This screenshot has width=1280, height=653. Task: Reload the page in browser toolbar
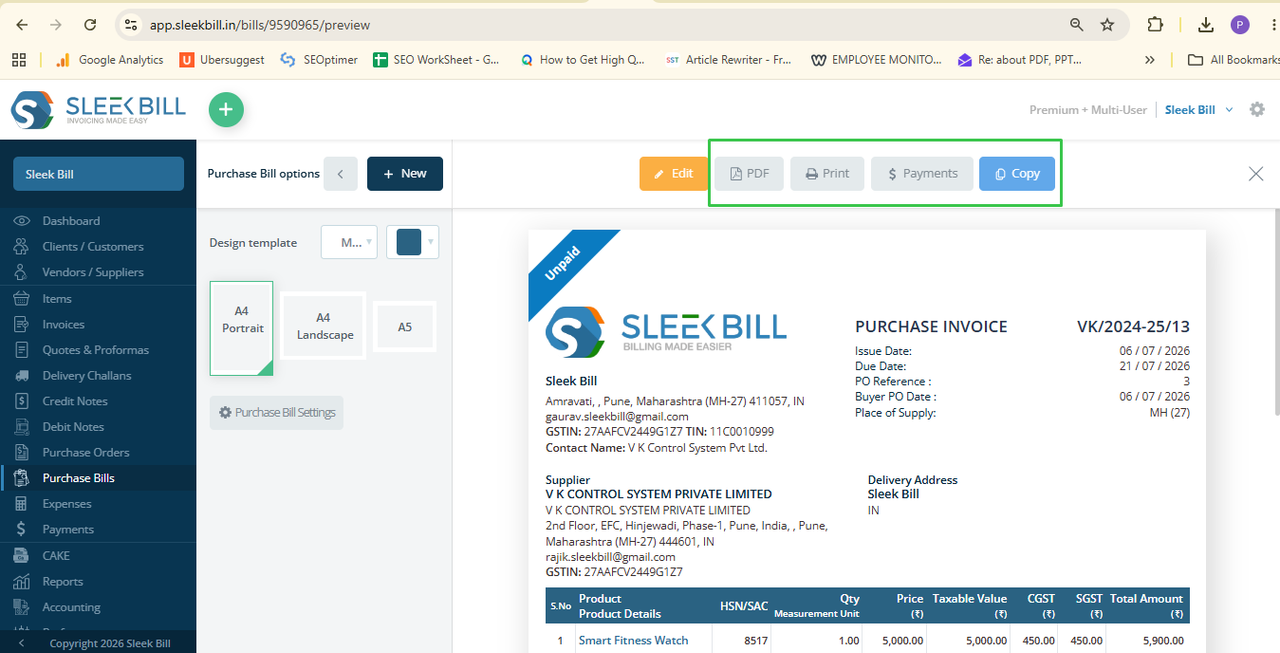[91, 25]
